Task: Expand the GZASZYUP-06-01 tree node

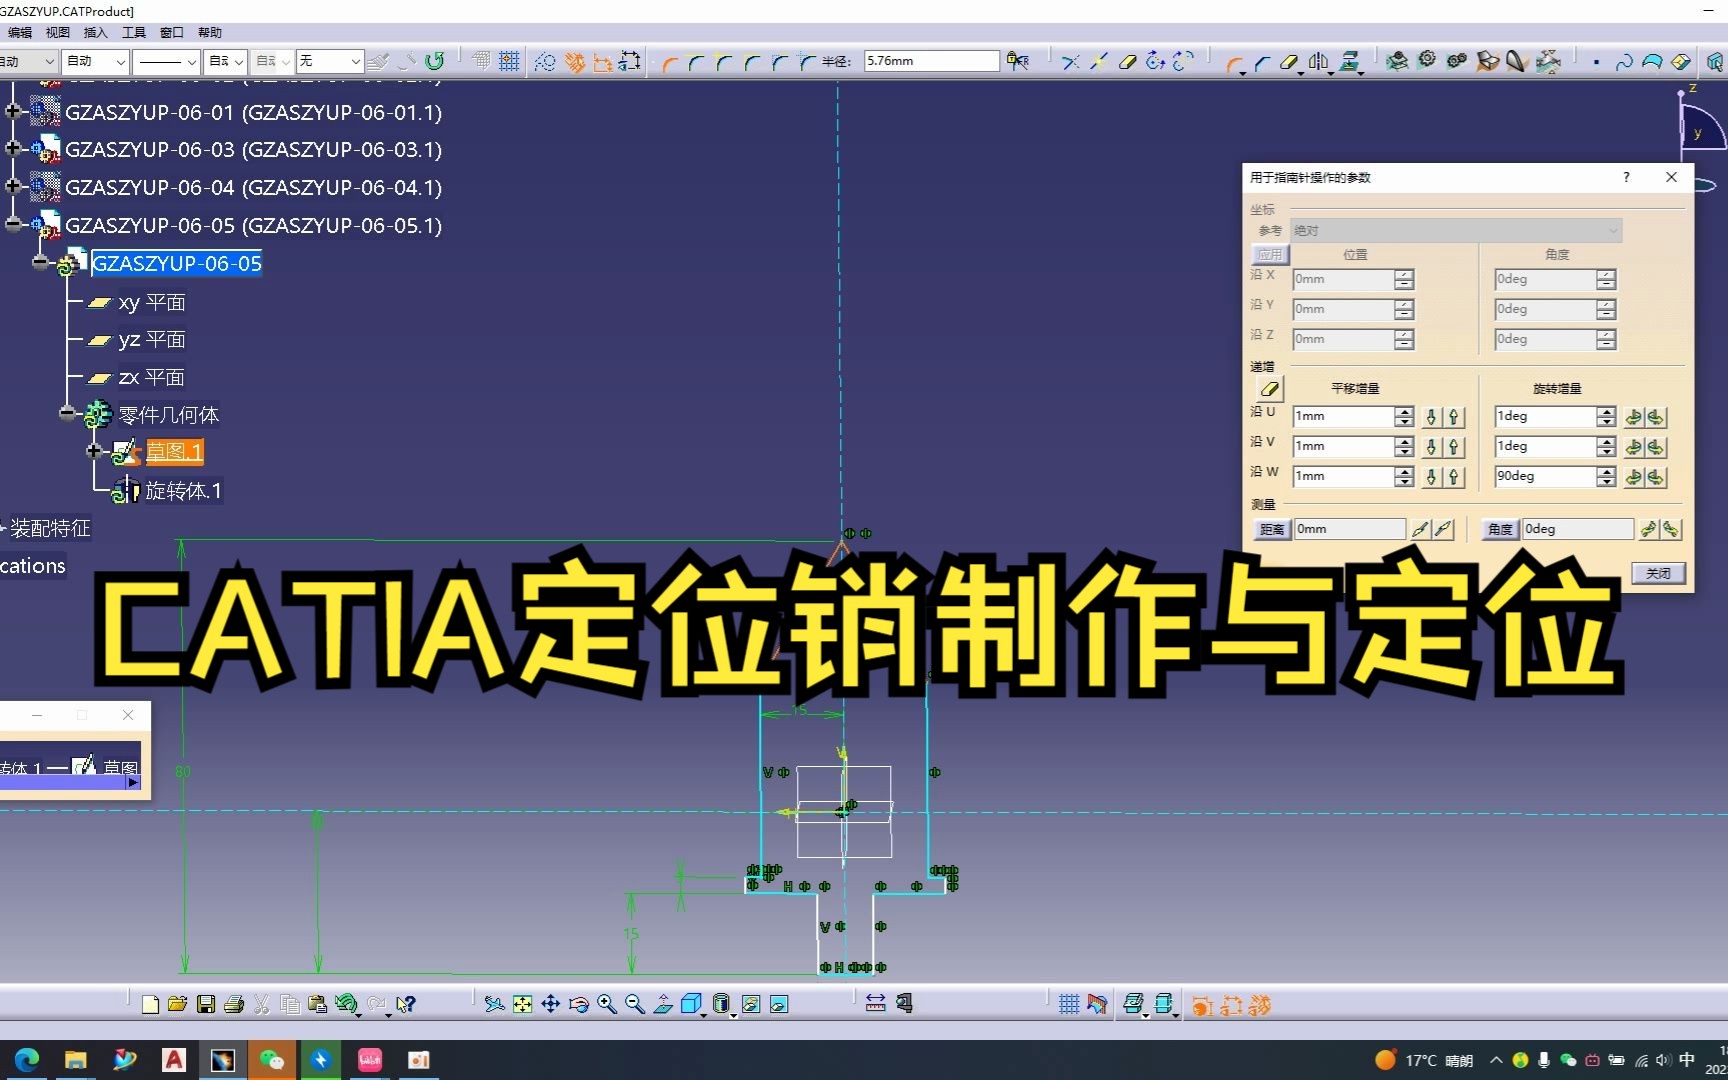Action: click(13, 111)
